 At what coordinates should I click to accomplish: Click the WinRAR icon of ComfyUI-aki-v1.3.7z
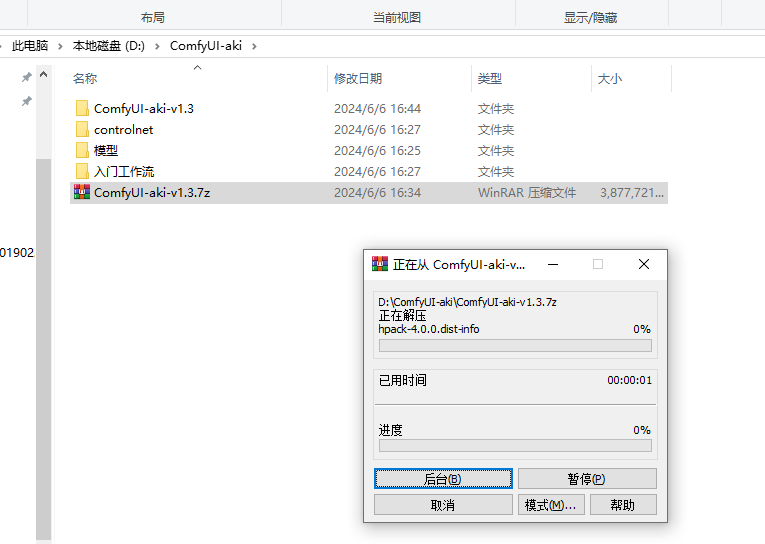(x=82, y=192)
